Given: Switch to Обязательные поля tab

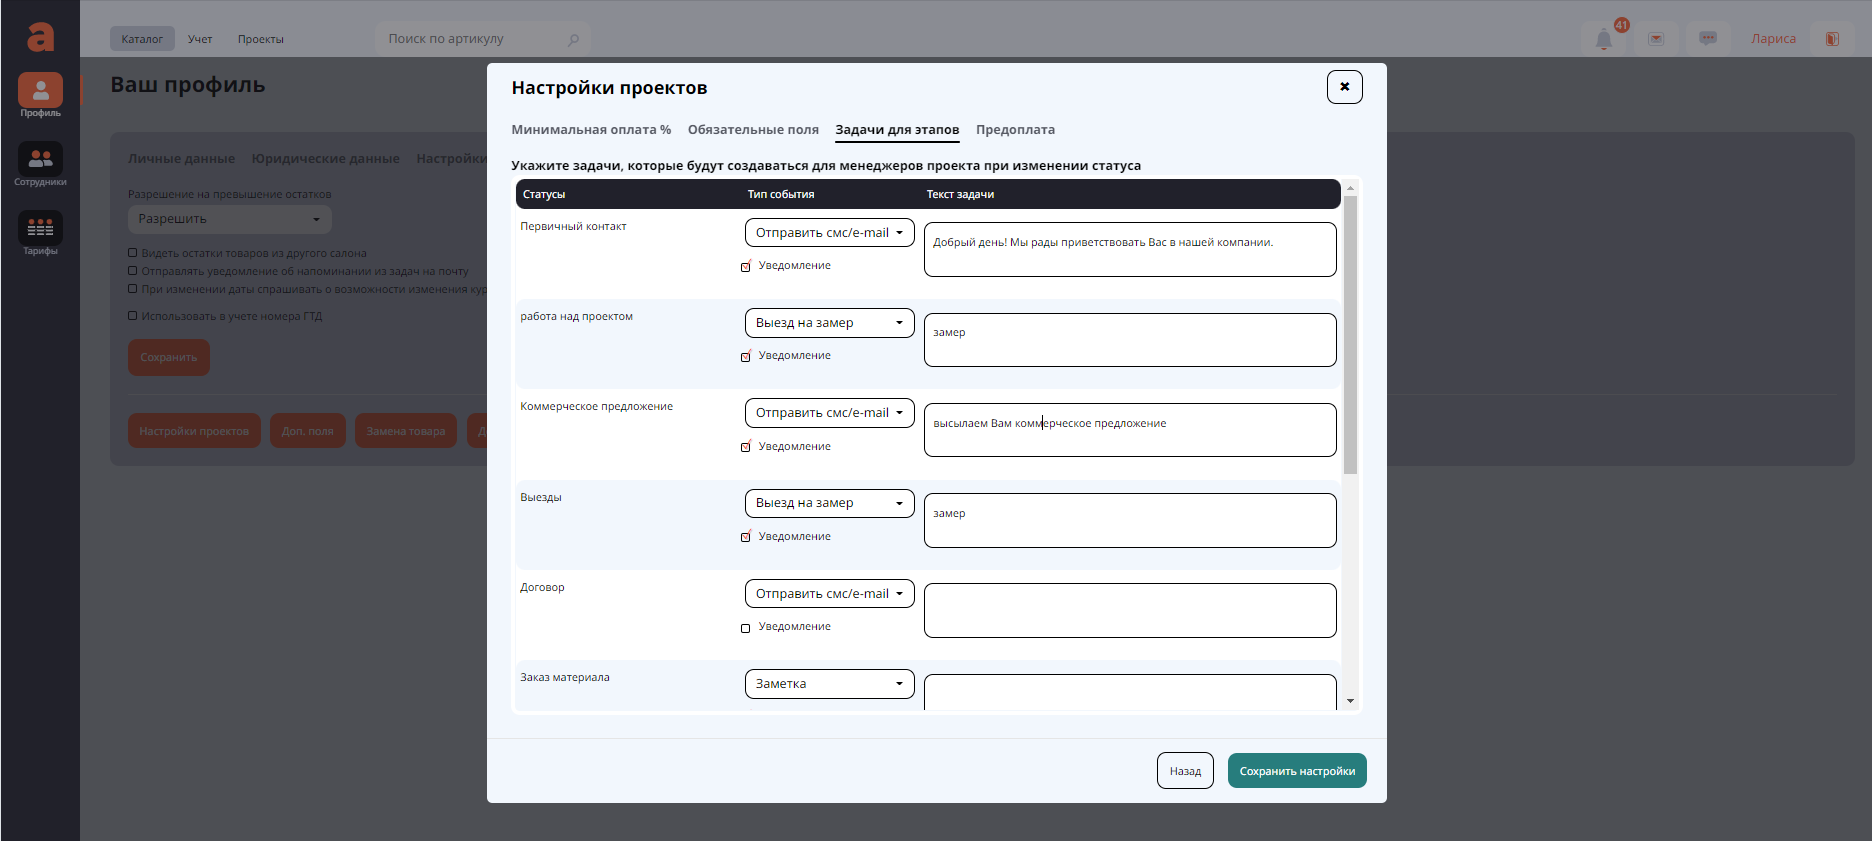Looking at the screenshot, I should click(753, 130).
